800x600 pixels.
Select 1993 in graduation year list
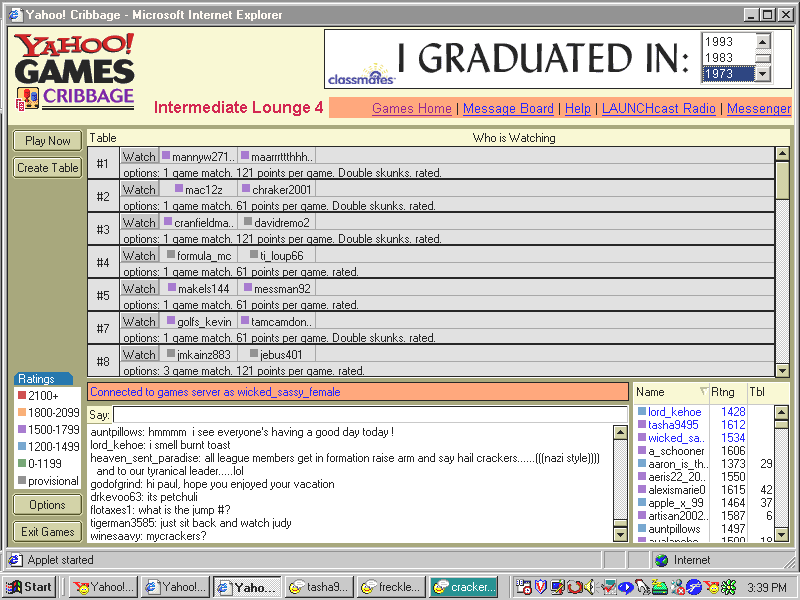728,41
